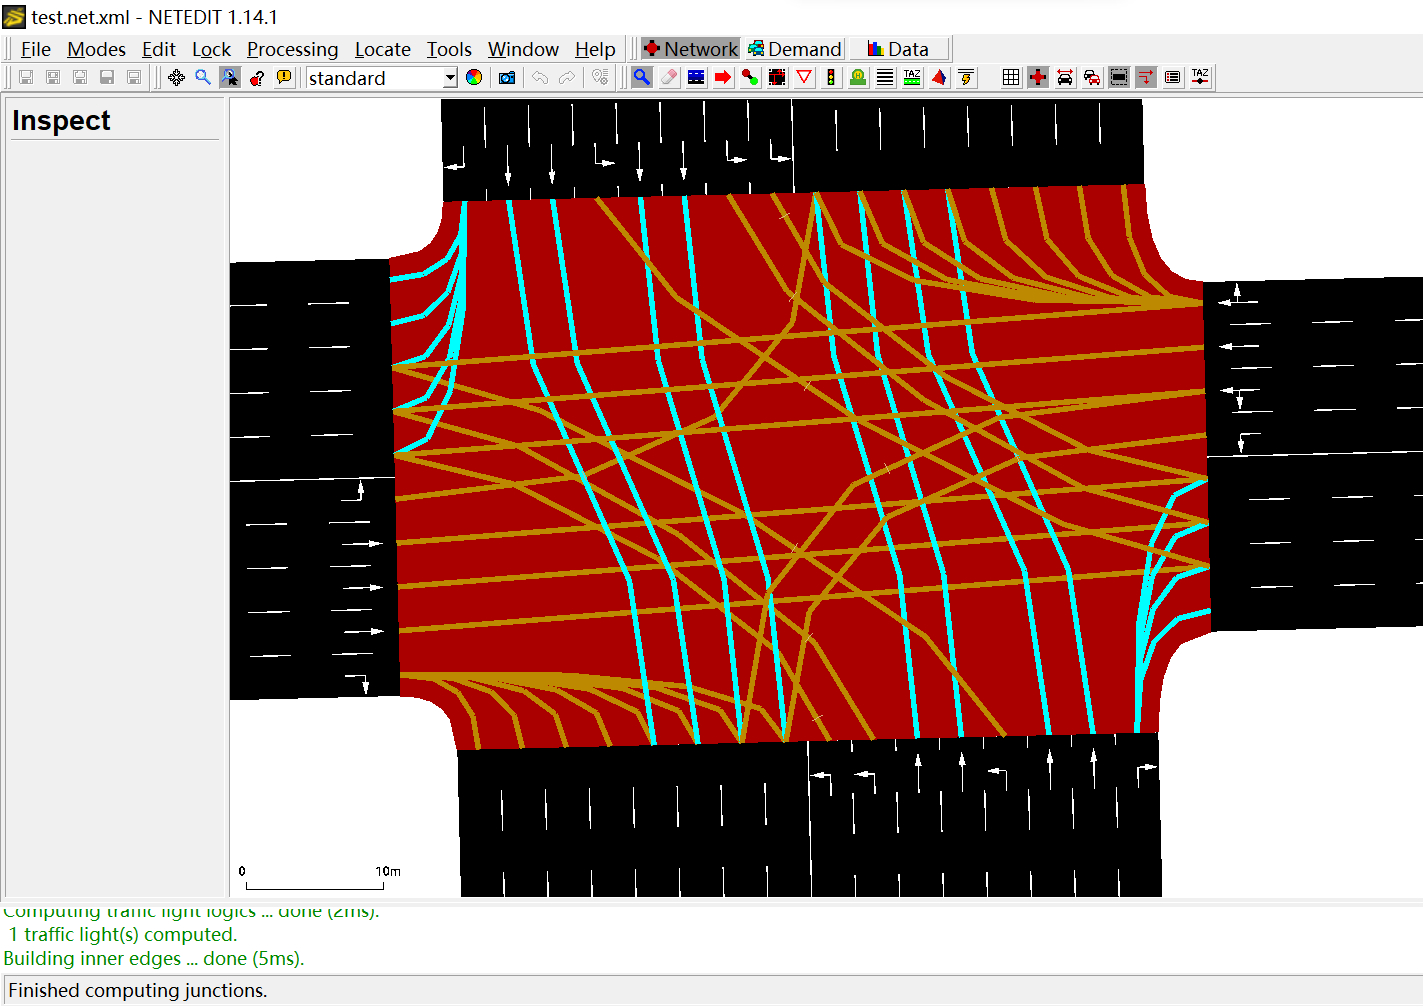
Task: Select Connection mode junction icon
Action: 777,77
